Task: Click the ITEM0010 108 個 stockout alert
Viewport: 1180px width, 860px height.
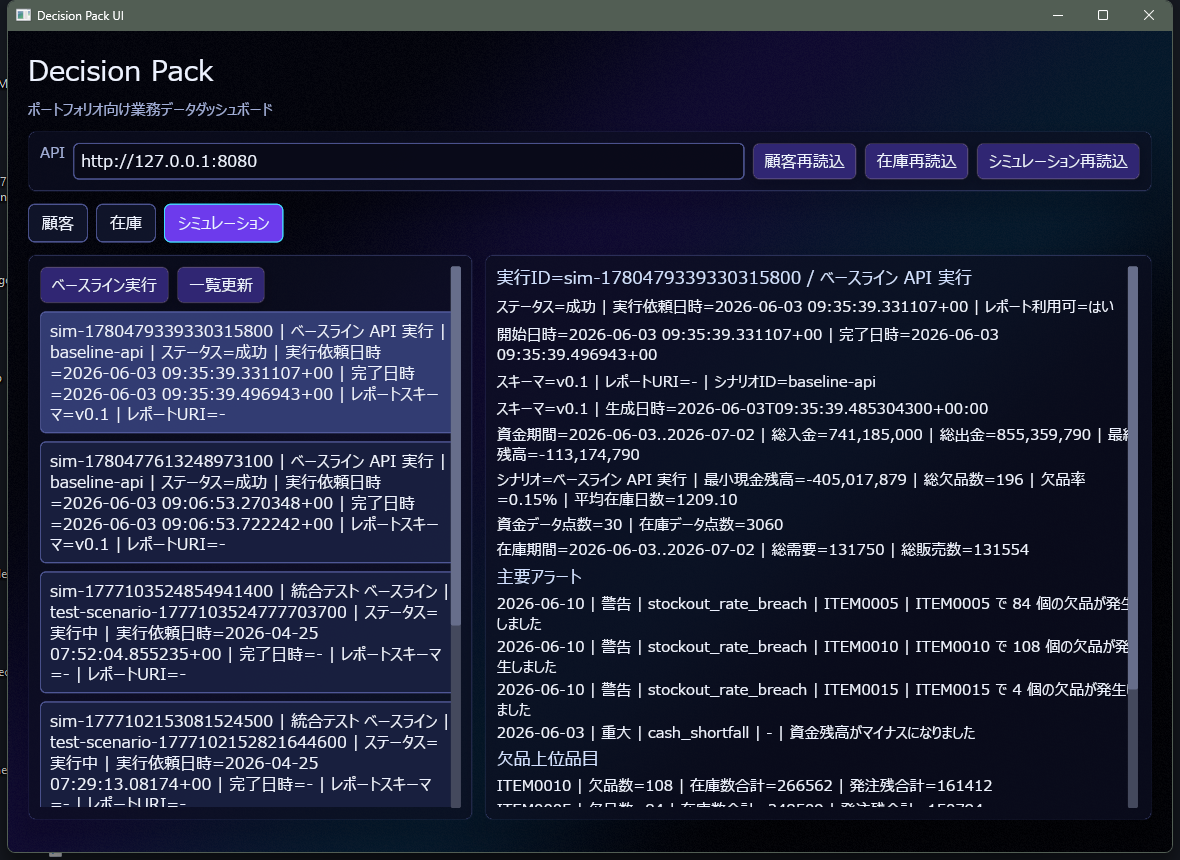Action: 812,656
